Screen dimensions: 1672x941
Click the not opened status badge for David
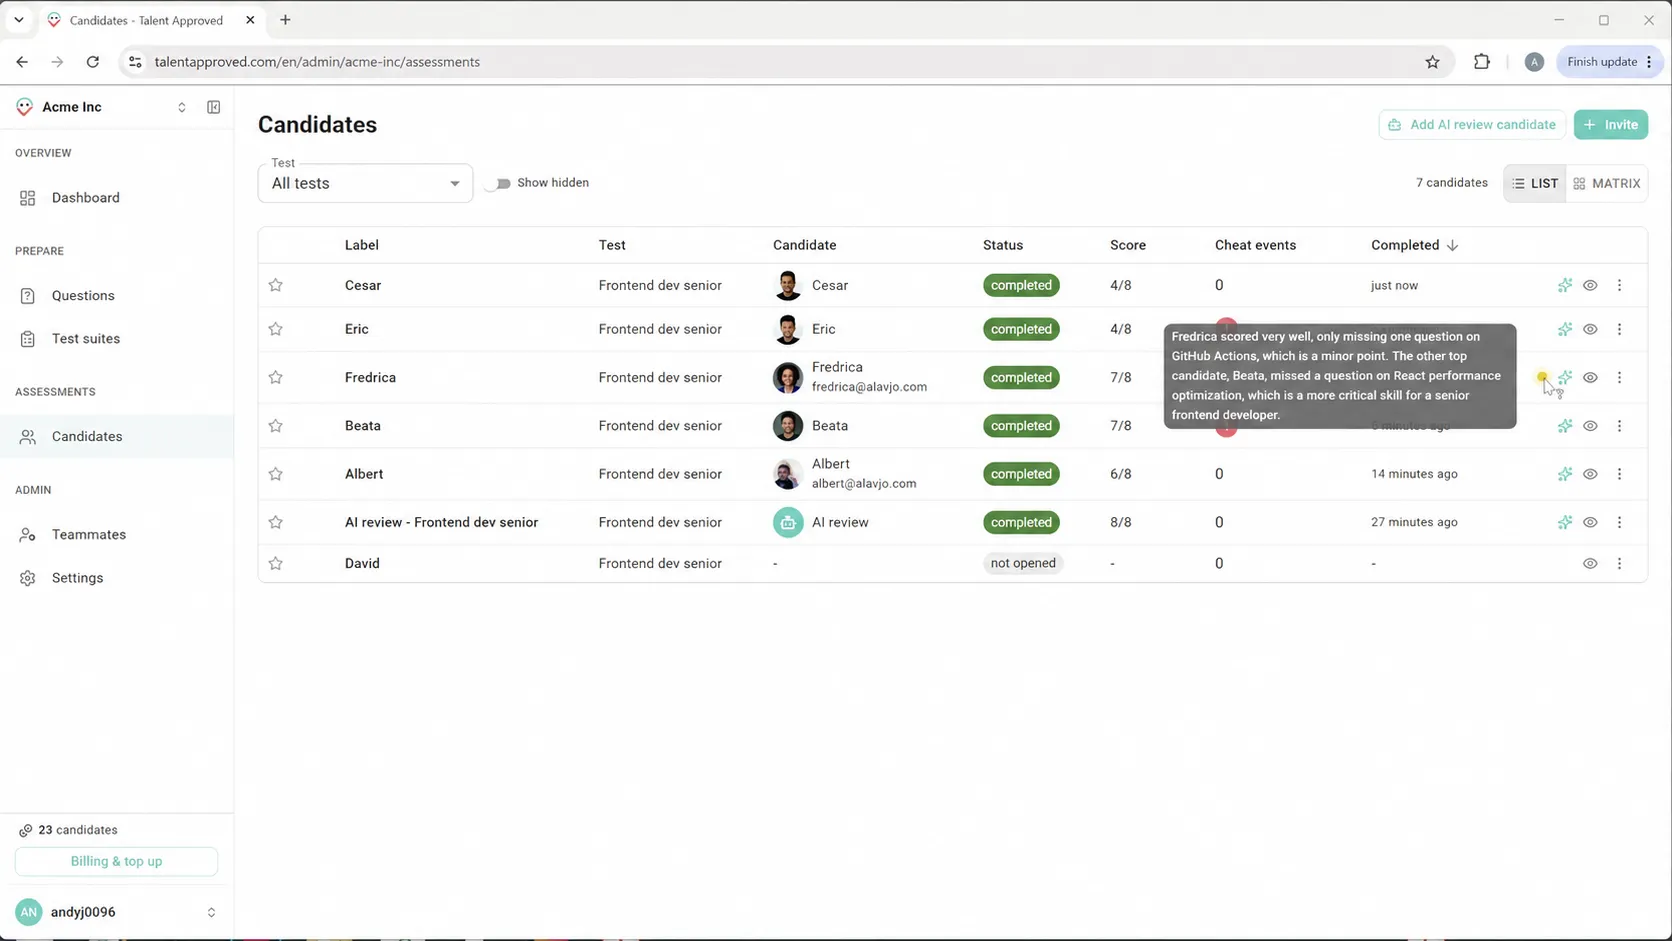click(x=1023, y=563)
